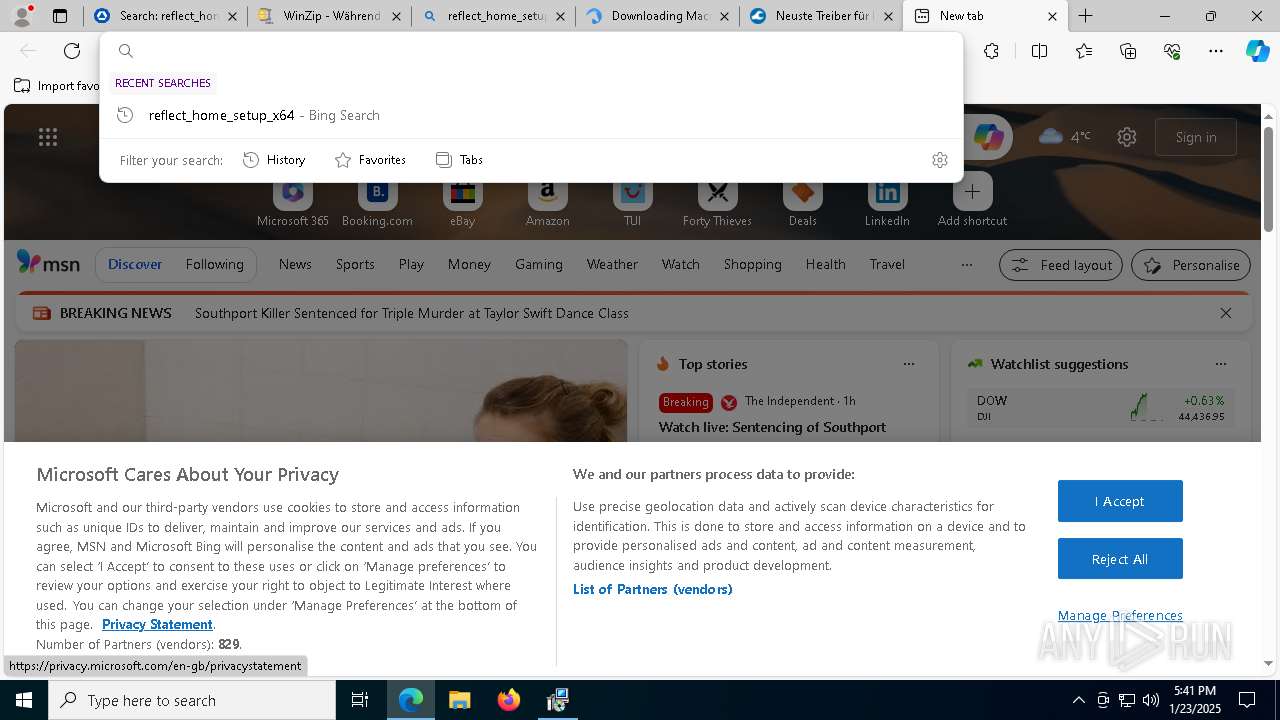The width and height of the screenshot is (1280, 720).
Task: Open Settings and more ellipsis
Action: click(x=1216, y=51)
